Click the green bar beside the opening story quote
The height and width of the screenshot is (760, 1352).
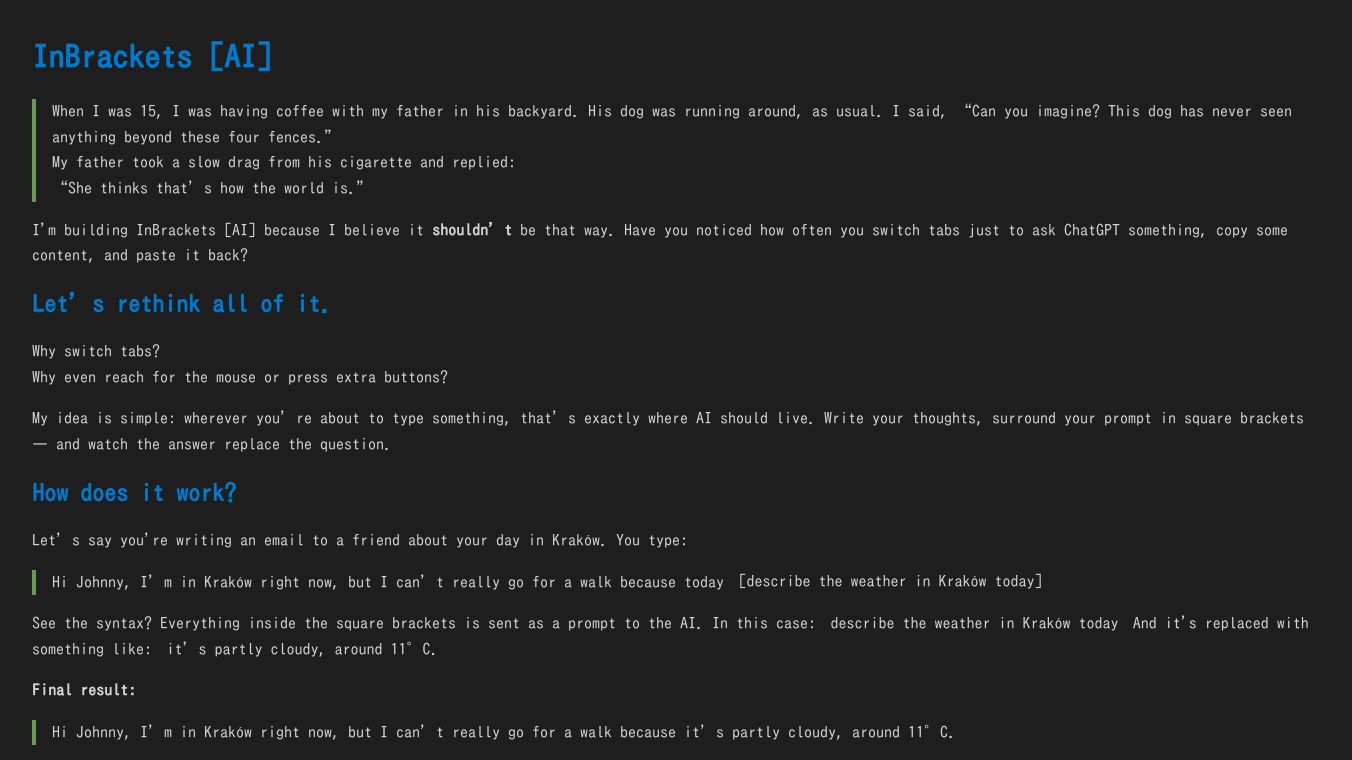pyautogui.click(x=34, y=150)
